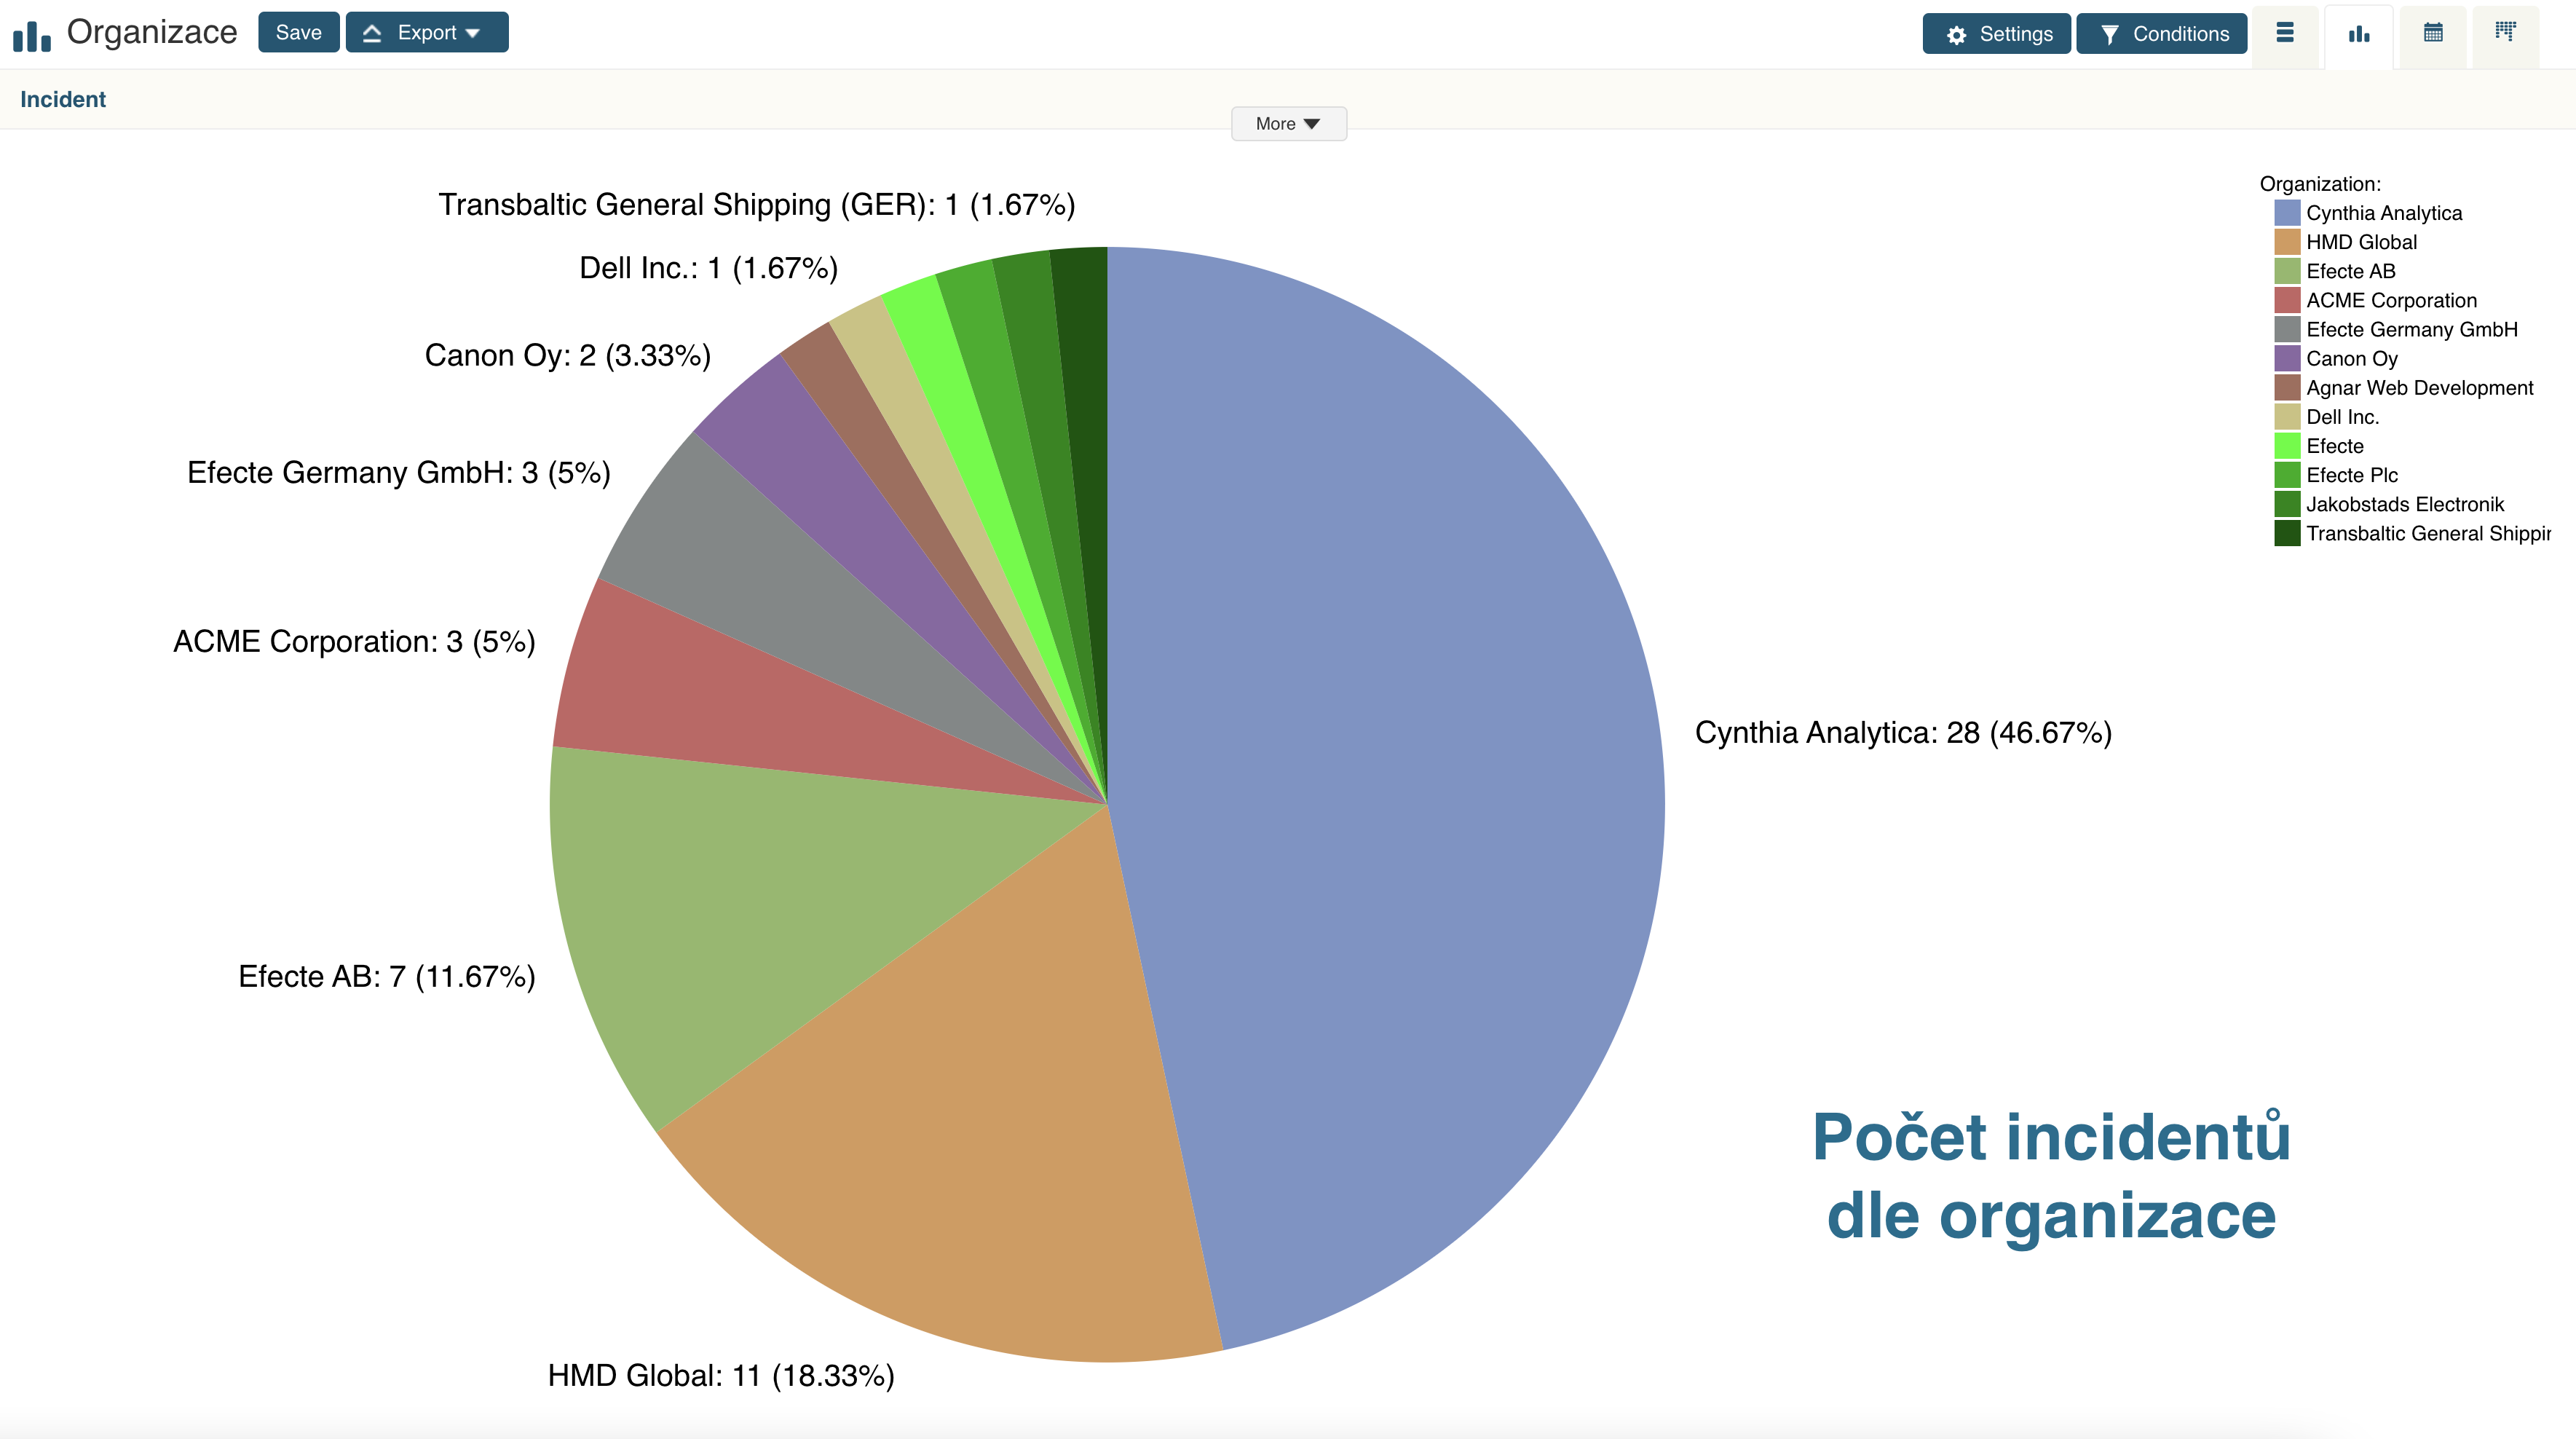Open the Conditions filter
This screenshot has height=1439, width=2576.
2162,34
